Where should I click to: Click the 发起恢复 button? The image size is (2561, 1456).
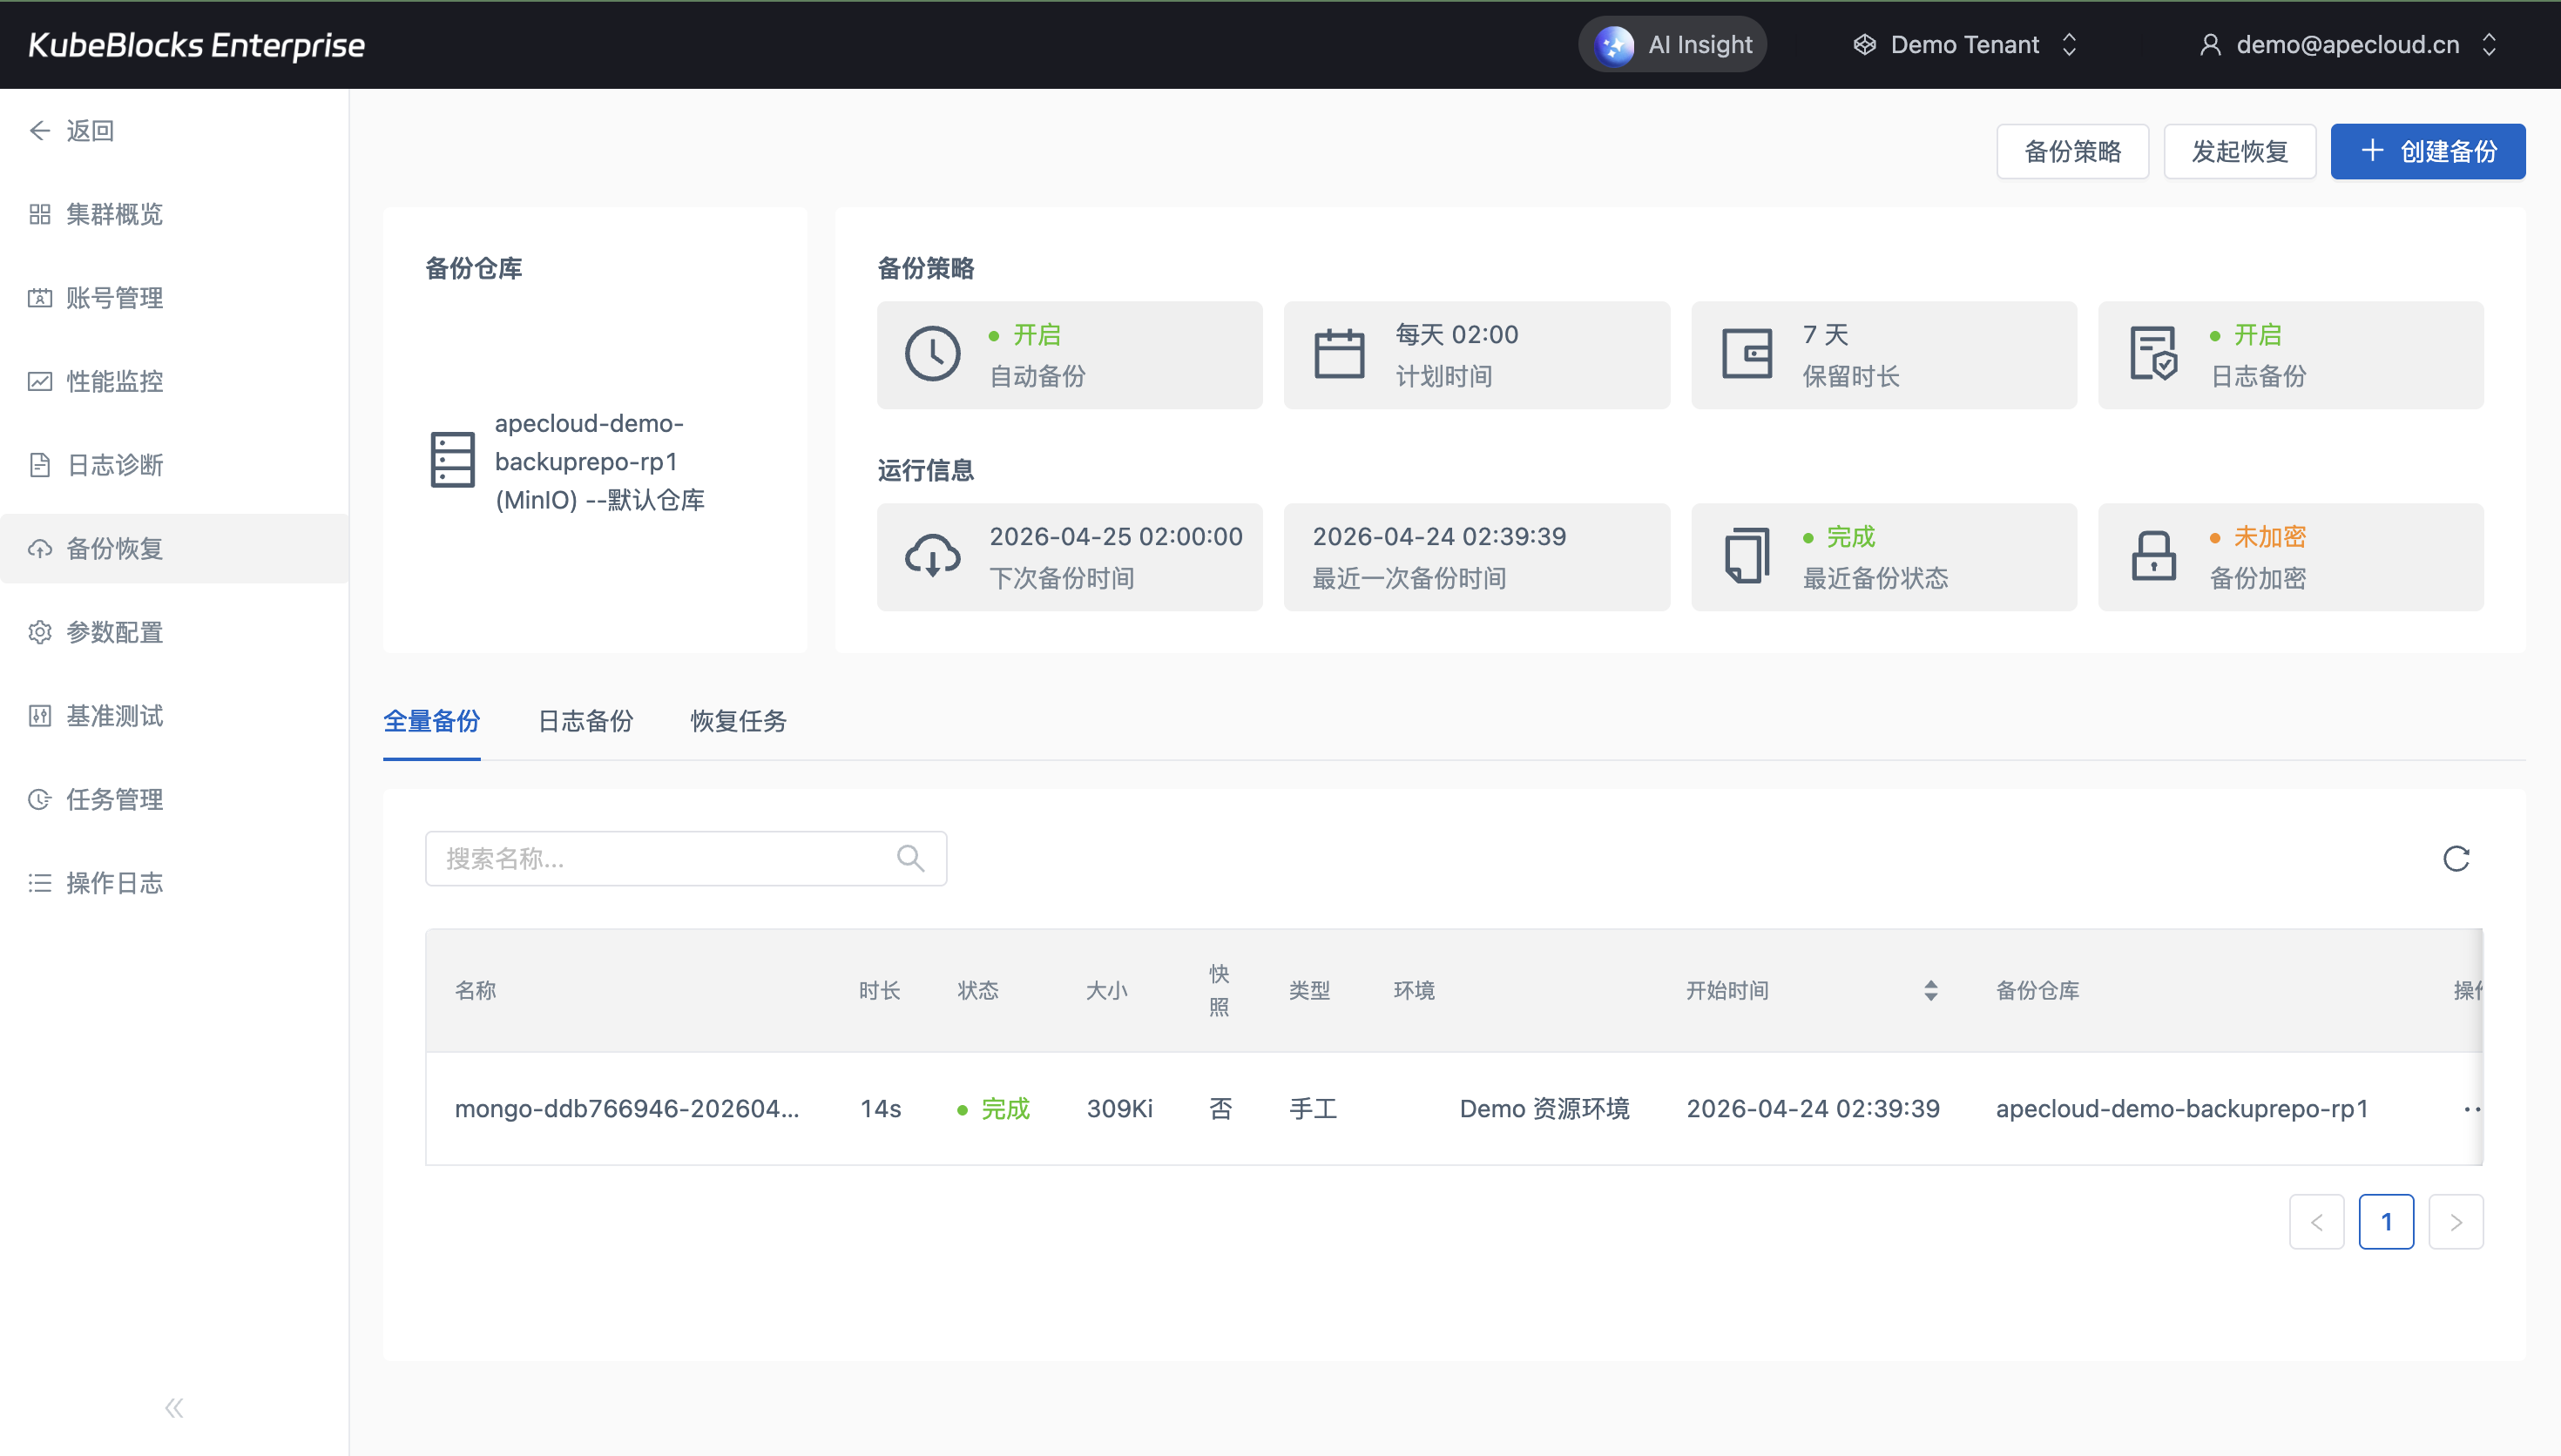tap(2239, 152)
